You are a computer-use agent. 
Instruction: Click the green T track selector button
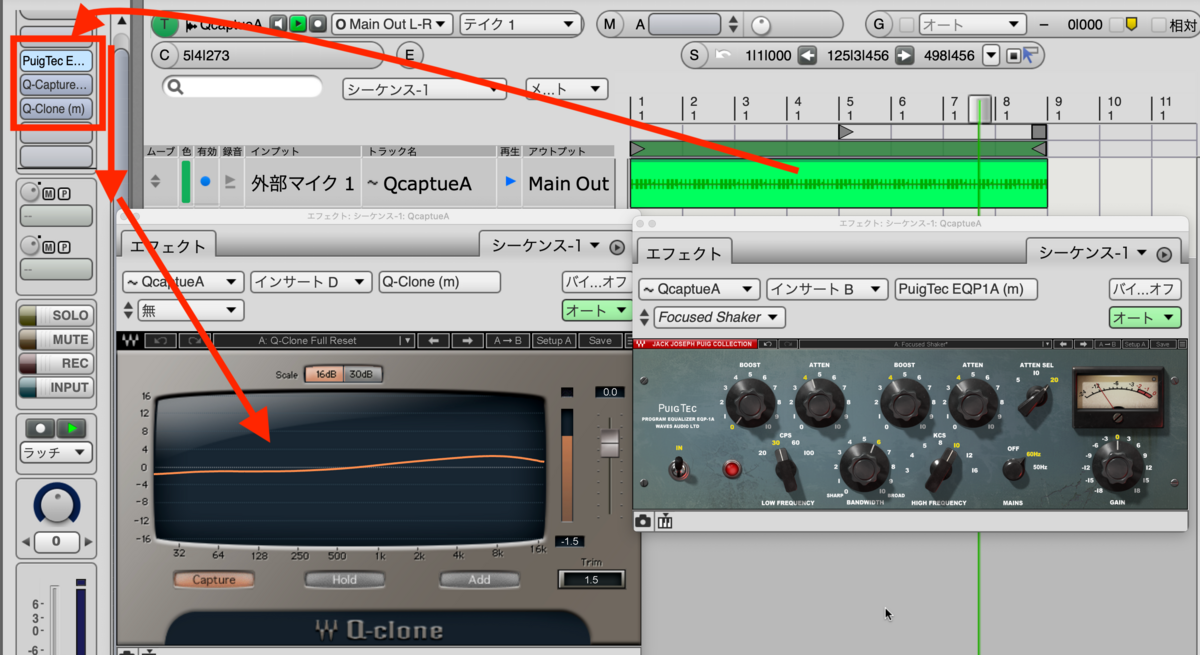pos(164,23)
